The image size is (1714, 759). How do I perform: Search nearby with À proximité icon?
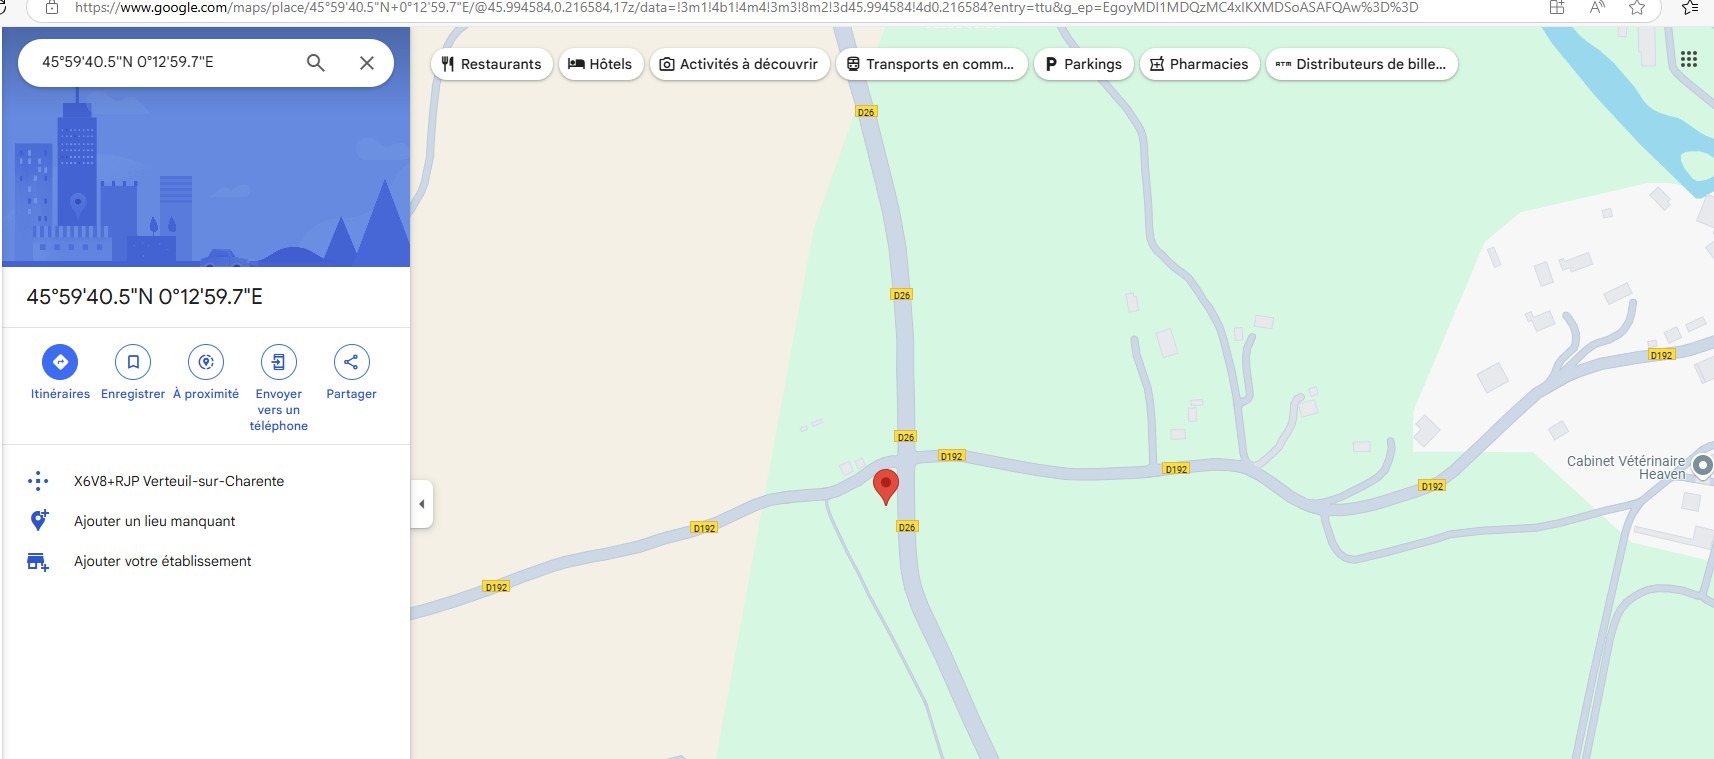tap(206, 362)
